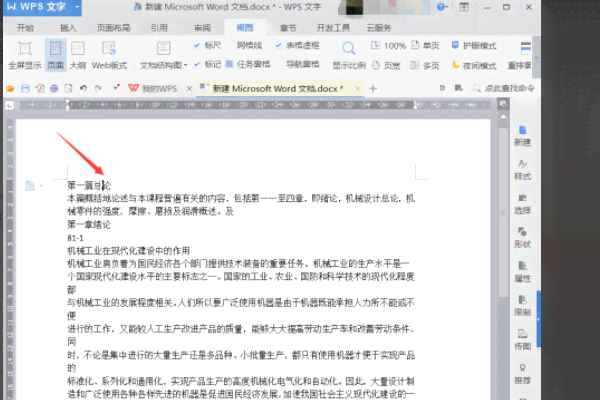Open the 限制 restrict editing side panel
The image size is (600, 400).
[522, 305]
